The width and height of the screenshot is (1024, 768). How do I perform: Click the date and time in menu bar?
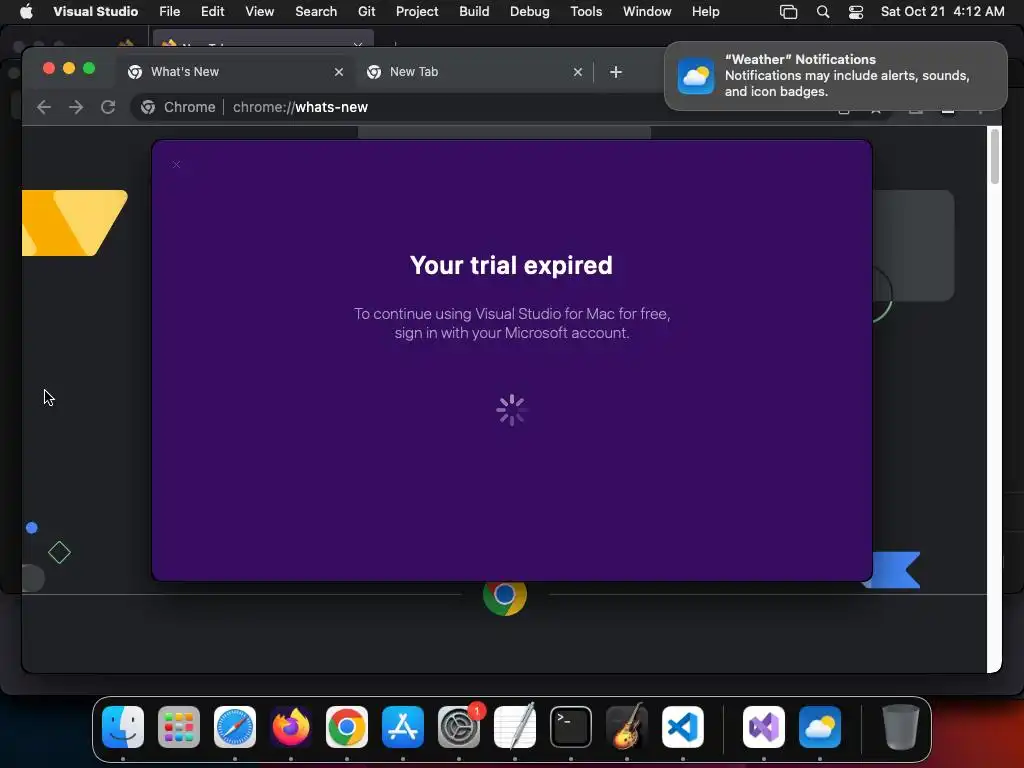tap(942, 11)
